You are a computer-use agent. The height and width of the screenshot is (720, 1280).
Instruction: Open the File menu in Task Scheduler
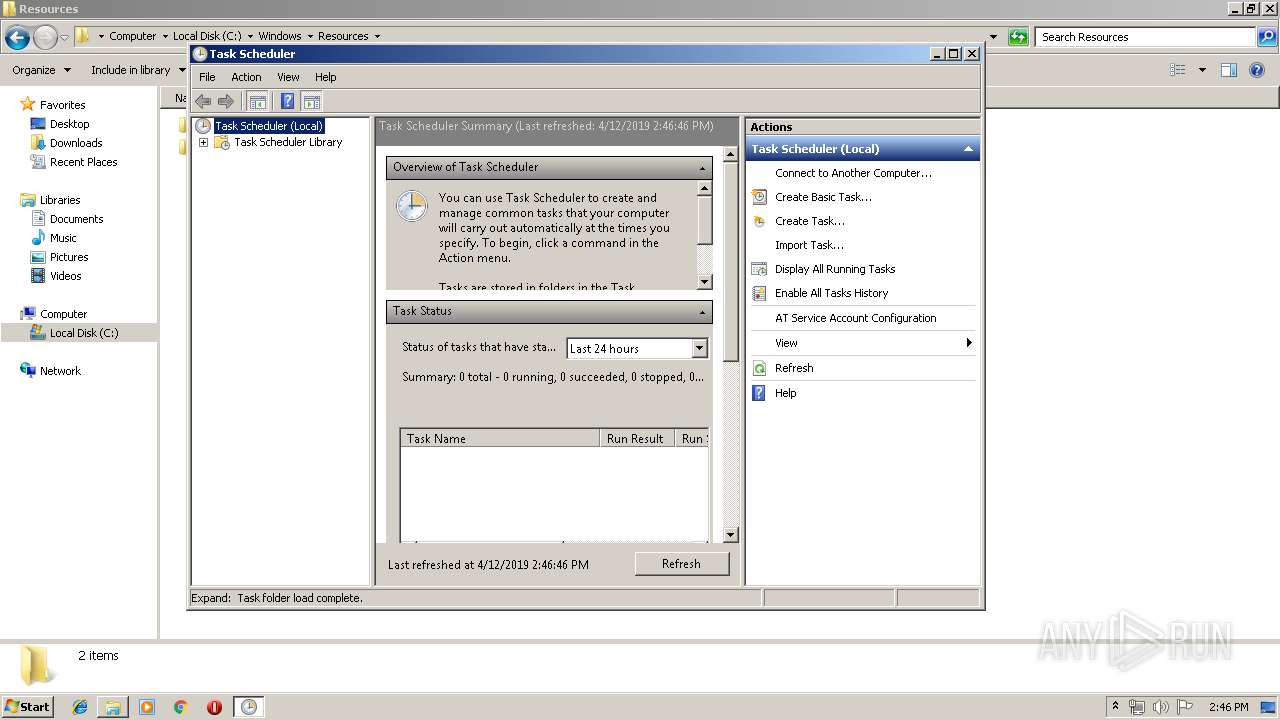click(x=207, y=77)
